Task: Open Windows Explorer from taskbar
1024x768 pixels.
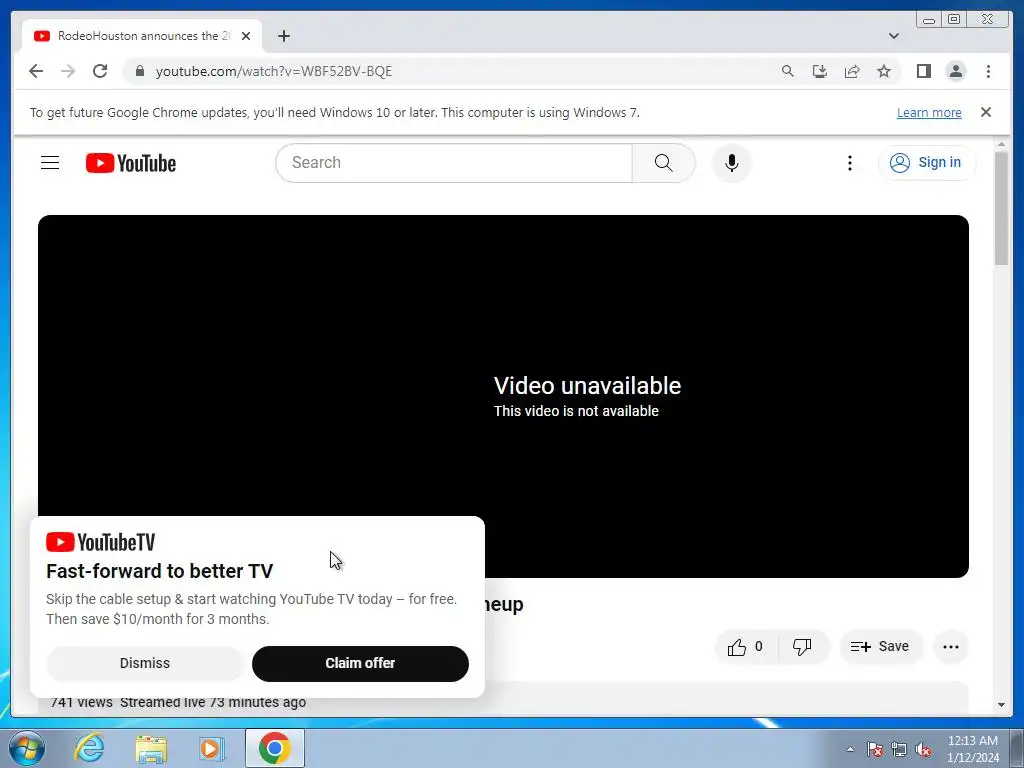Action: click(151, 748)
